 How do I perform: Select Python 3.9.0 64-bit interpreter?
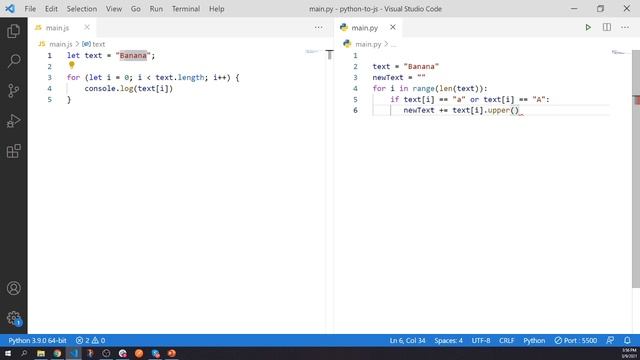pos(37,340)
